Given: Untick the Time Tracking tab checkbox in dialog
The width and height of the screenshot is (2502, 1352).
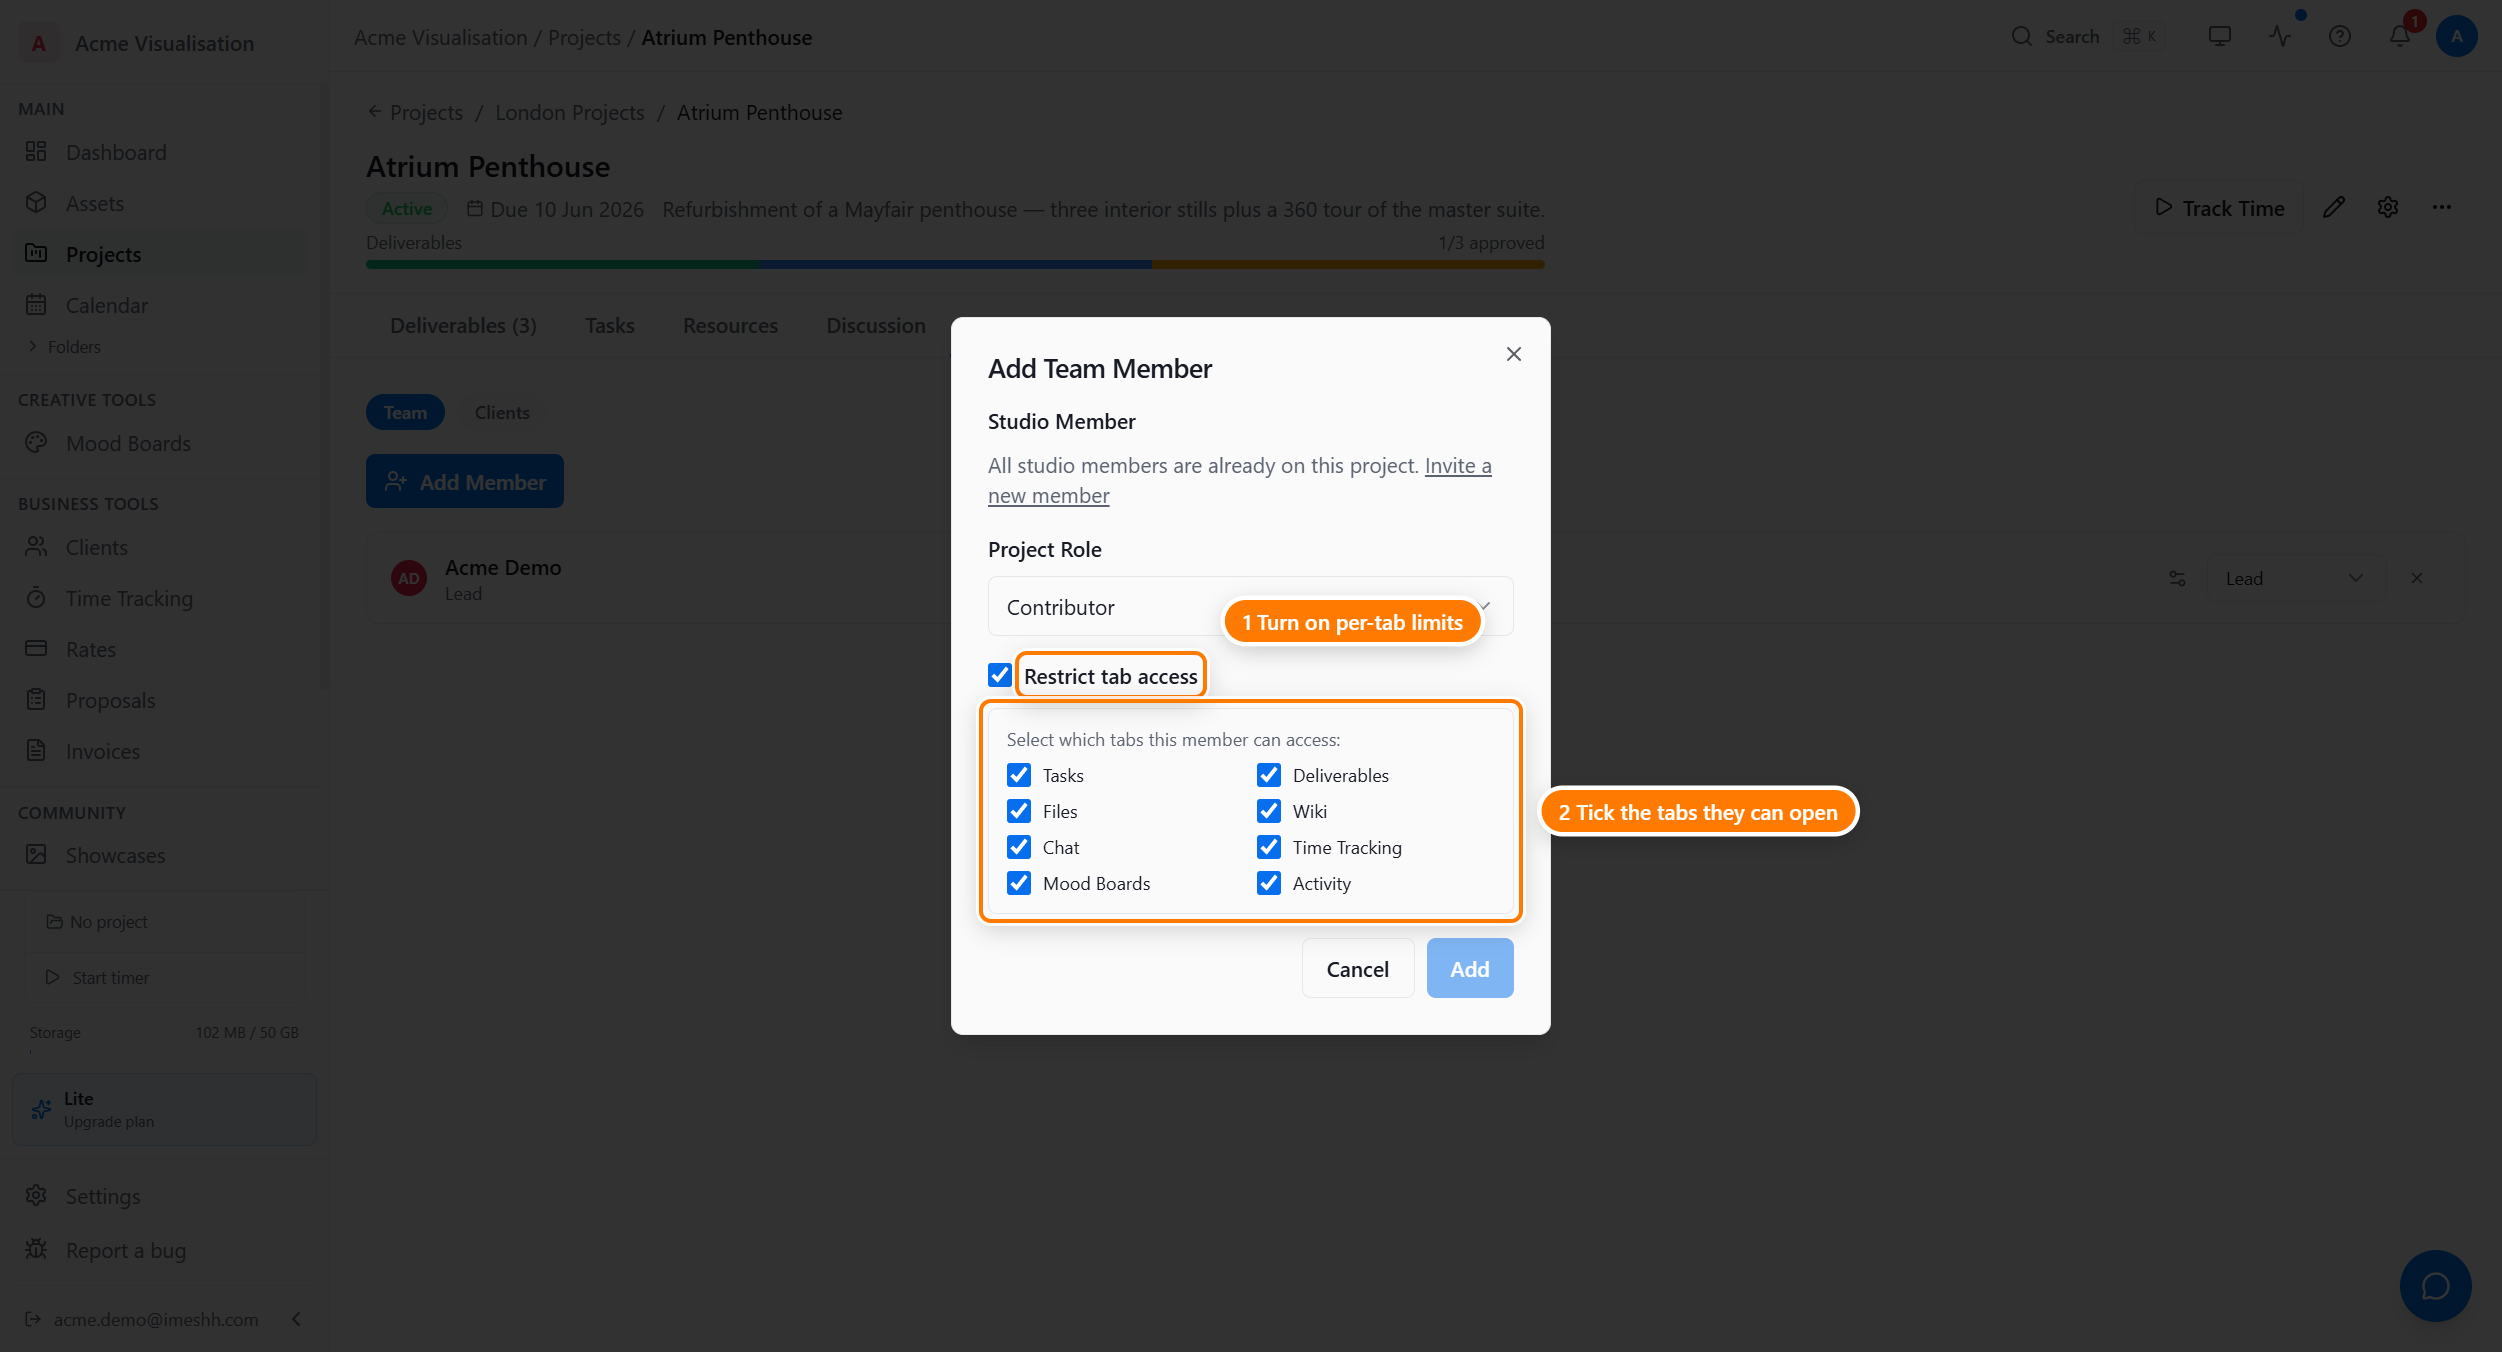Looking at the screenshot, I should 1269,847.
